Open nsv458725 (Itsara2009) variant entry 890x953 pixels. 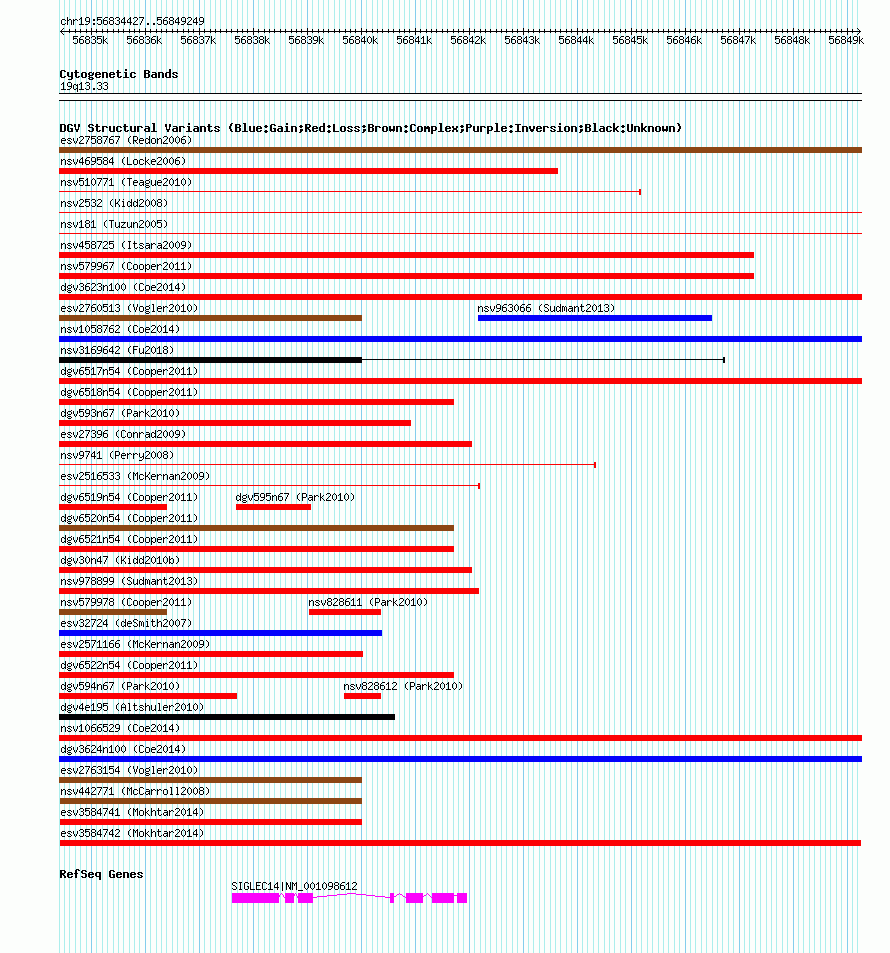[126, 245]
